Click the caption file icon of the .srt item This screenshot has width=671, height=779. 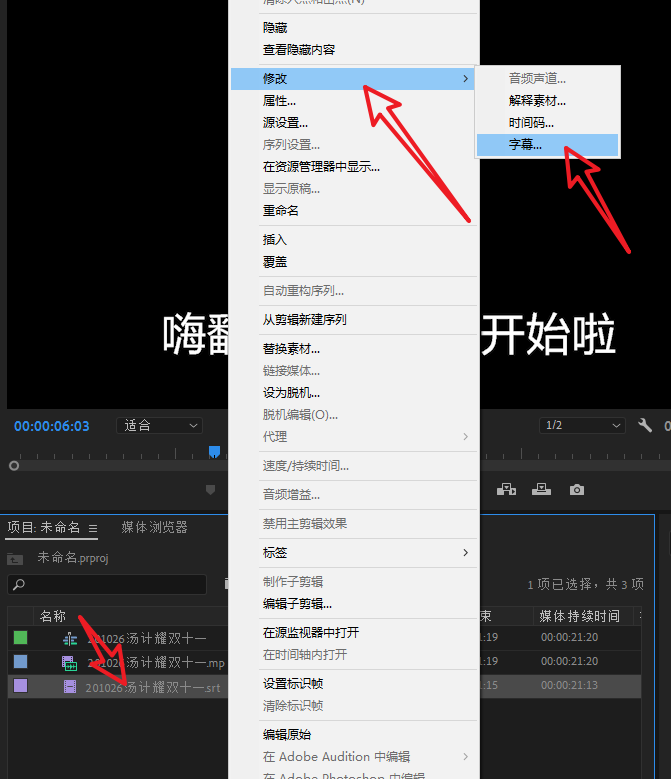point(70,687)
